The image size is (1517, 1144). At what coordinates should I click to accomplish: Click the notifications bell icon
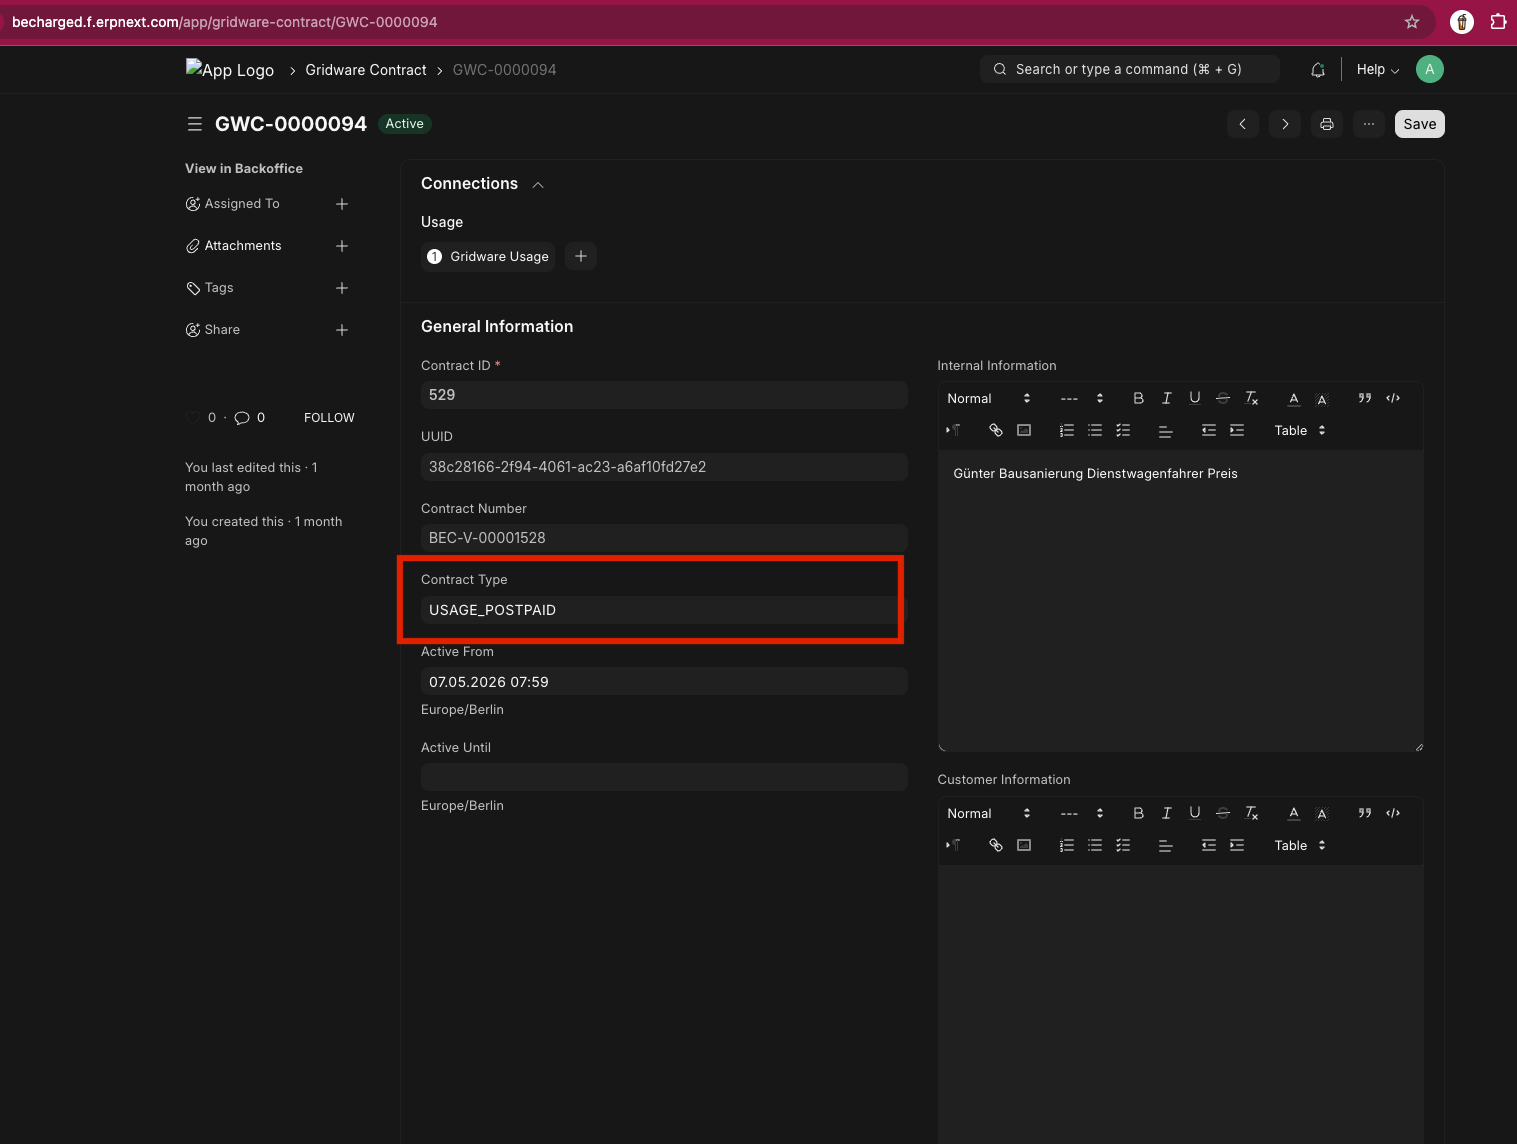tap(1318, 70)
